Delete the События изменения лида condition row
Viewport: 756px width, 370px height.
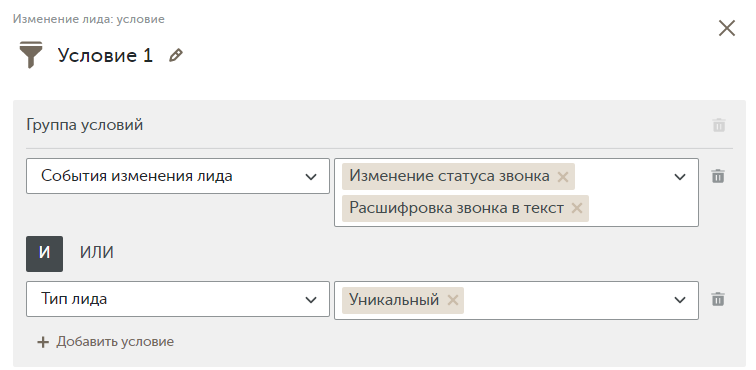[x=718, y=176]
